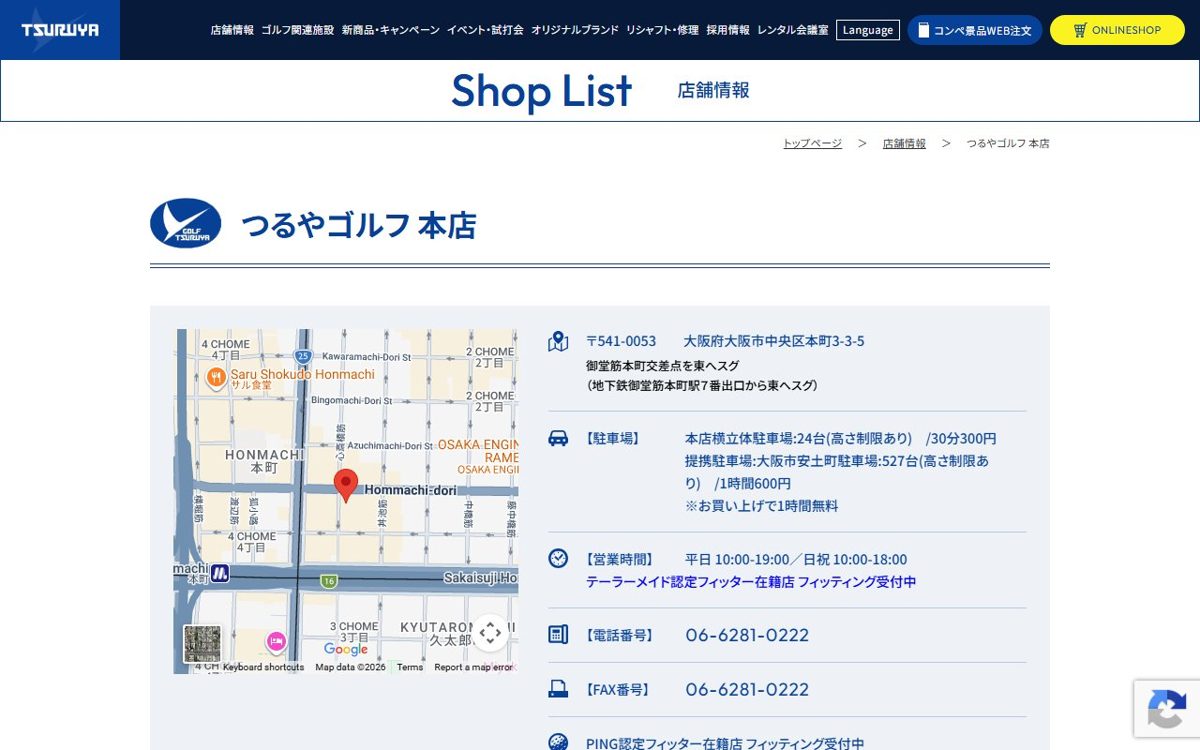Click the map address icon beside postal code
The image size is (1200, 750).
(x=558, y=341)
